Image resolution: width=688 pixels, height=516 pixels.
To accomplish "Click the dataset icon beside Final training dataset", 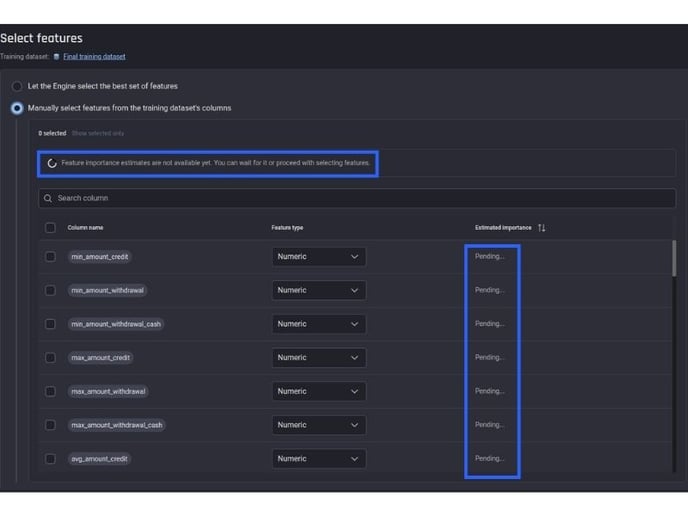I will tap(56, 57).
